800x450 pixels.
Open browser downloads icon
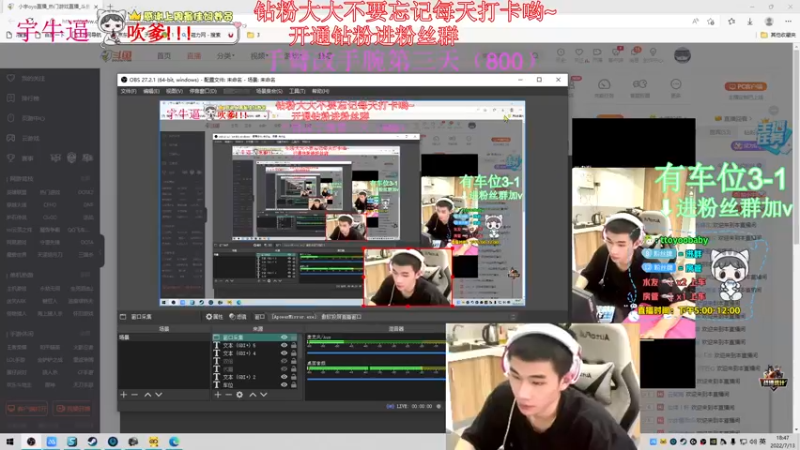pos(750,21)
